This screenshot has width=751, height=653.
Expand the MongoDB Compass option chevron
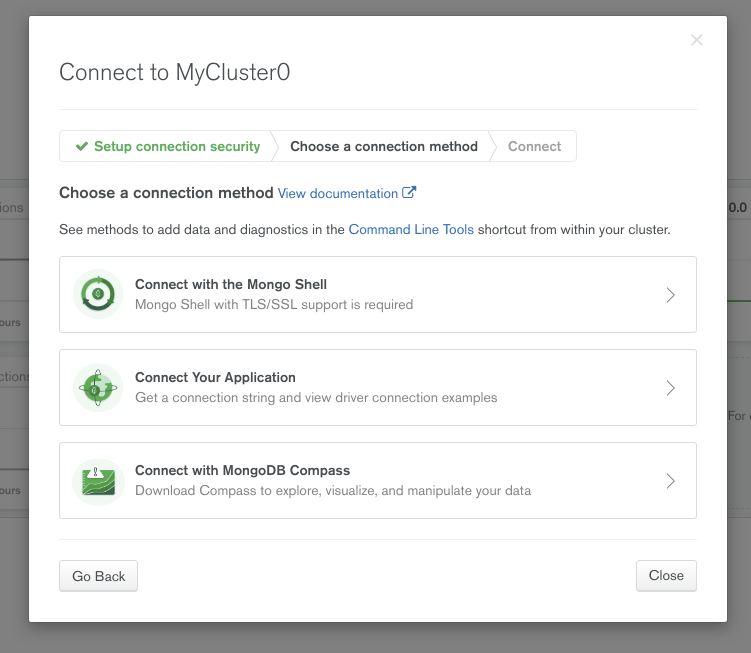click(671, 481)
